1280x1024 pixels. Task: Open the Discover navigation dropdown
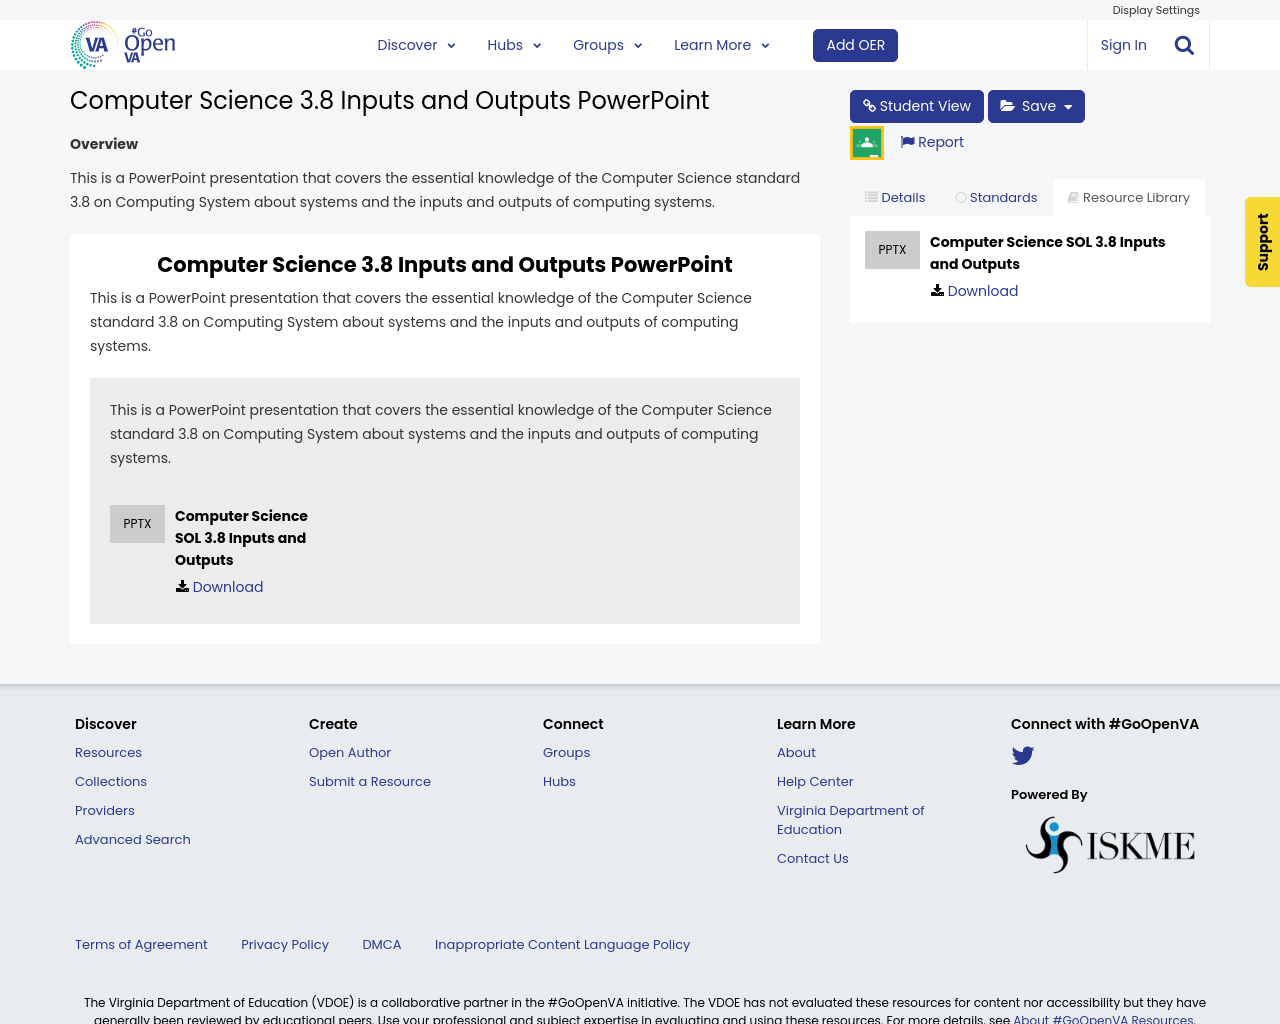(x=413, y=44)
